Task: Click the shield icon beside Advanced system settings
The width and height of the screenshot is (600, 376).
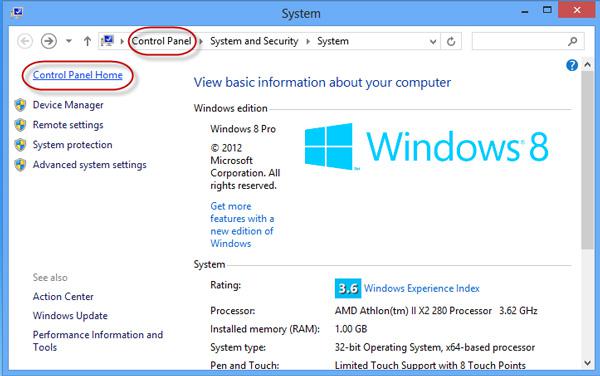Action: [20, 164]
